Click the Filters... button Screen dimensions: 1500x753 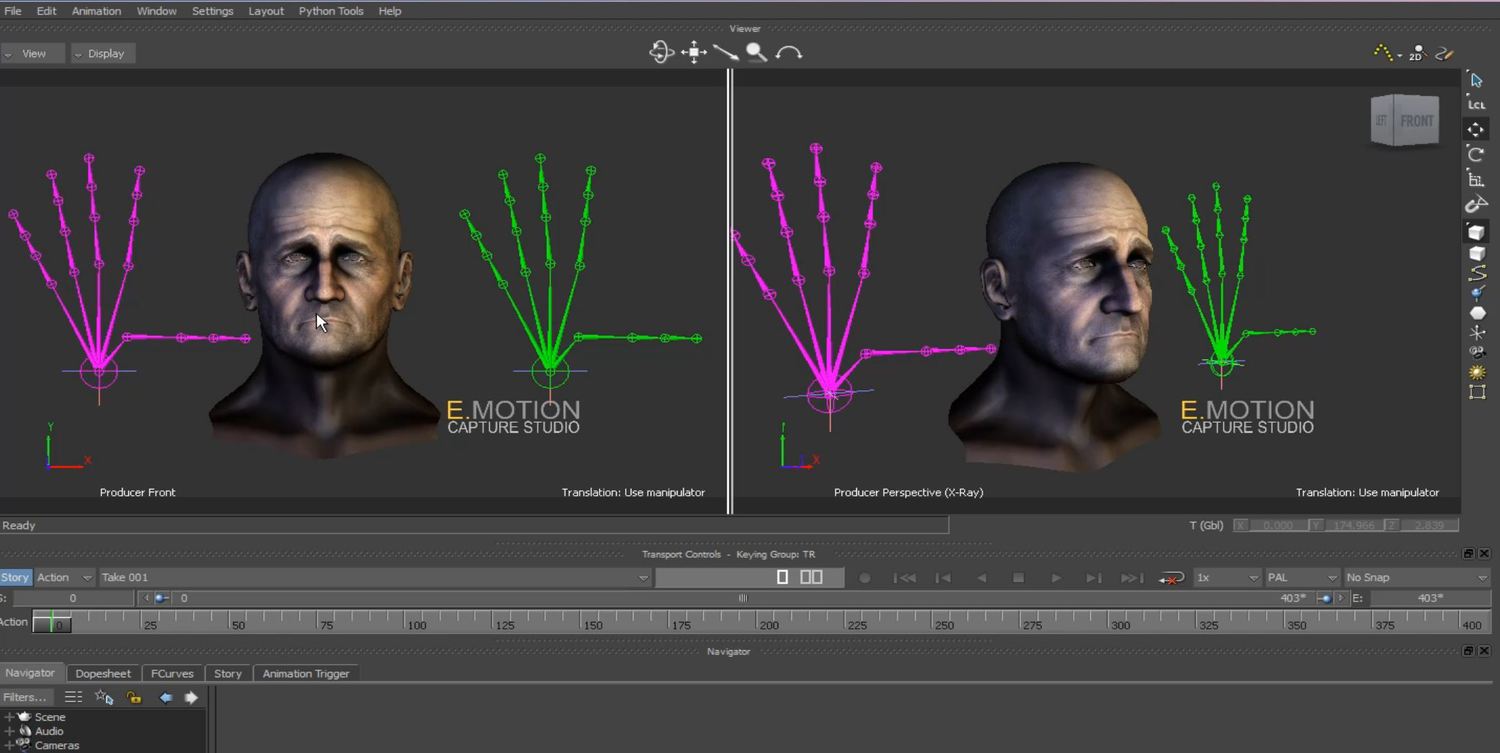click(25, 697)
